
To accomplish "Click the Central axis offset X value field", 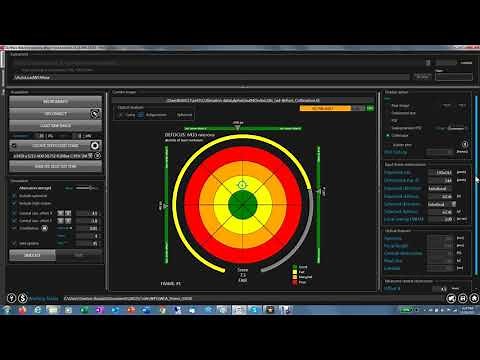I will pos(88,213).
